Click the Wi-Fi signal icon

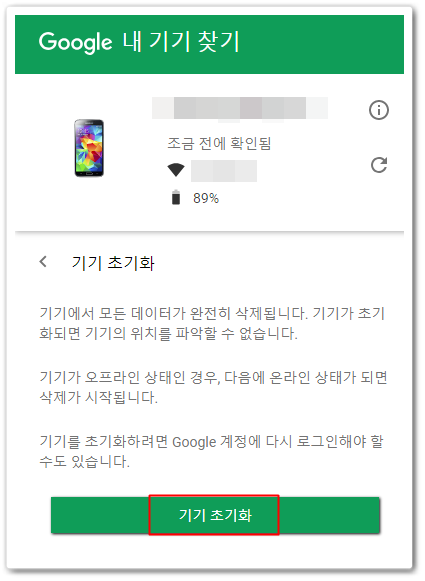(176, 170)
